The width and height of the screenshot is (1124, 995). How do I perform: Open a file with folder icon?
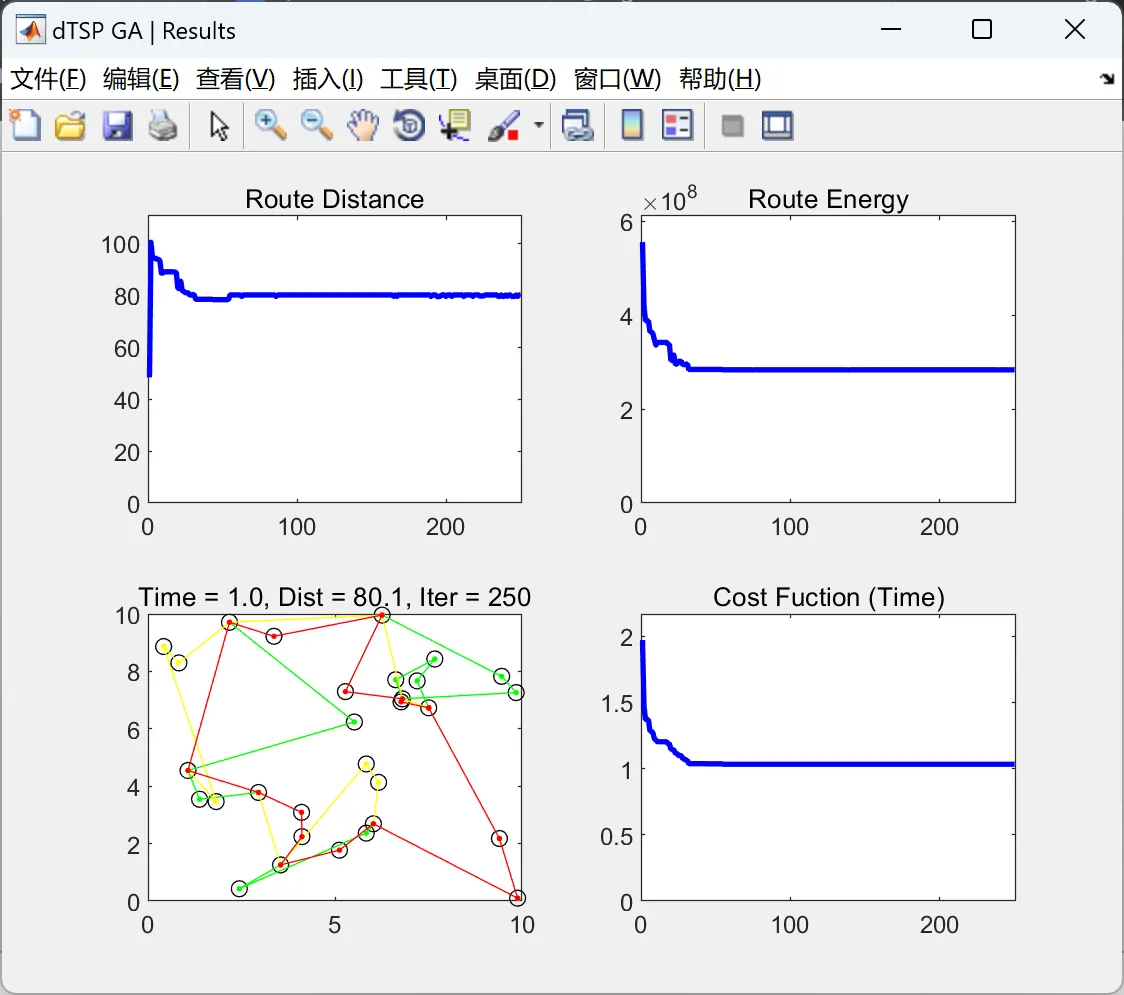pos(70,126)
